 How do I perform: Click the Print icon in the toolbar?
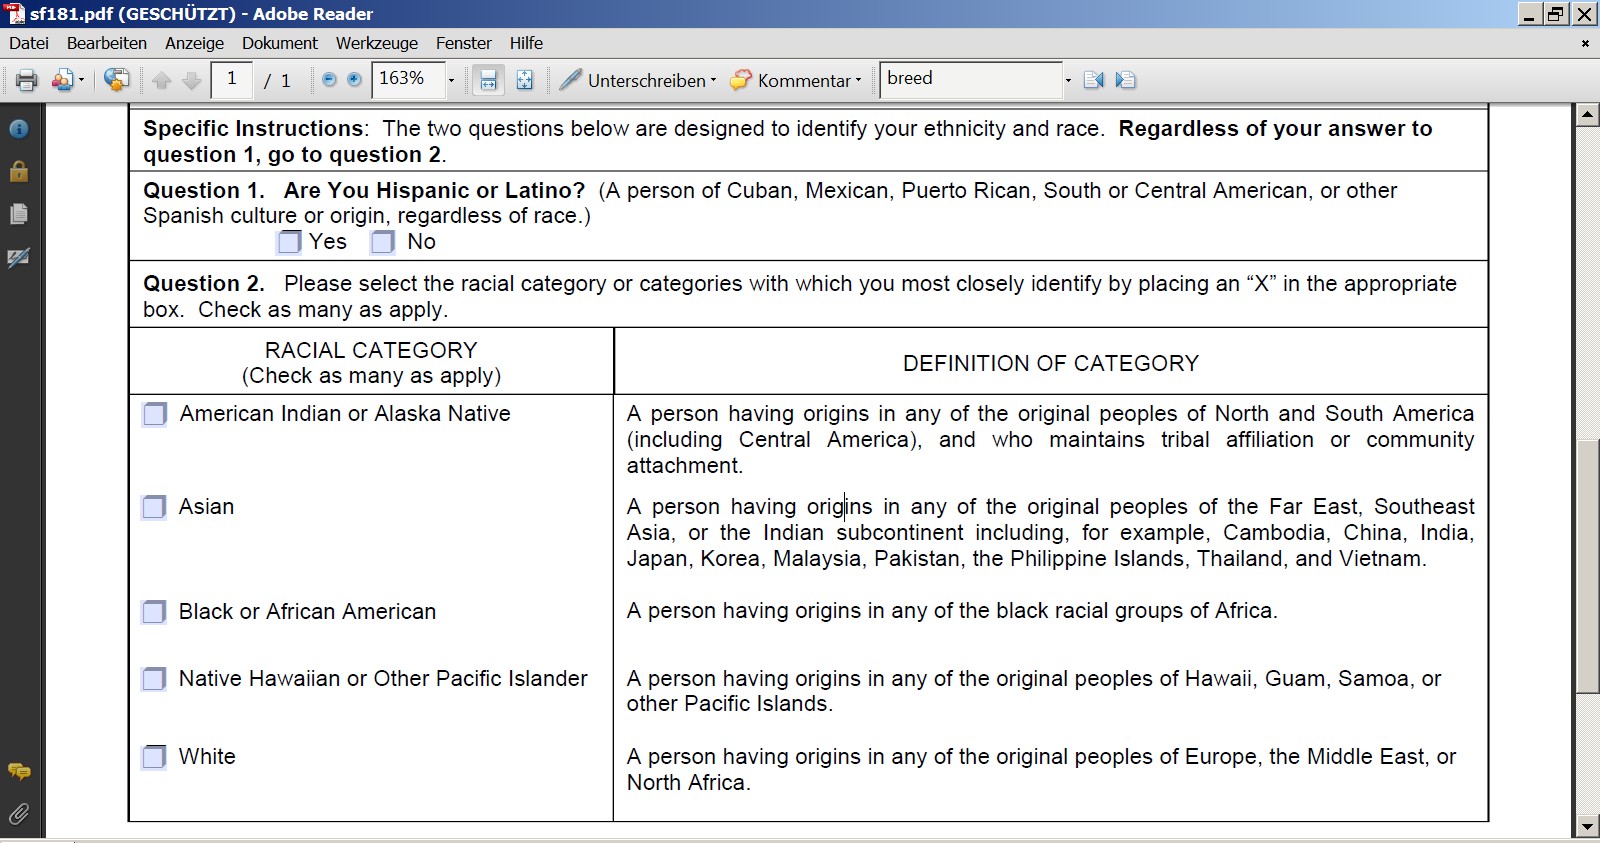26,80
